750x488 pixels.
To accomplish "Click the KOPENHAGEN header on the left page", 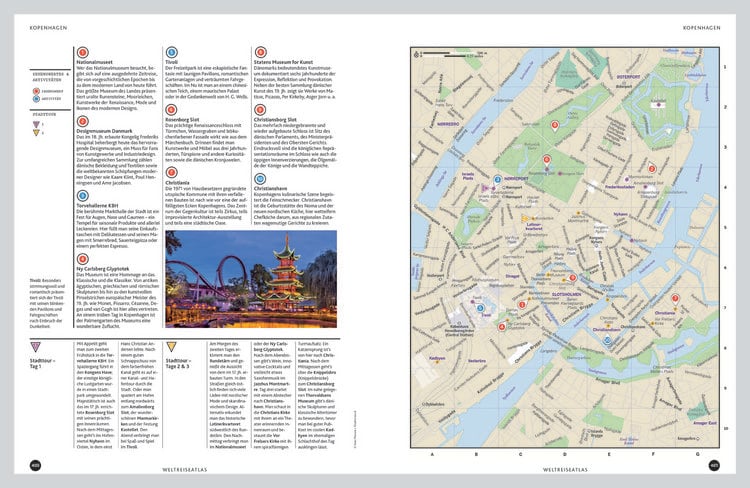I will pos(48,28).
